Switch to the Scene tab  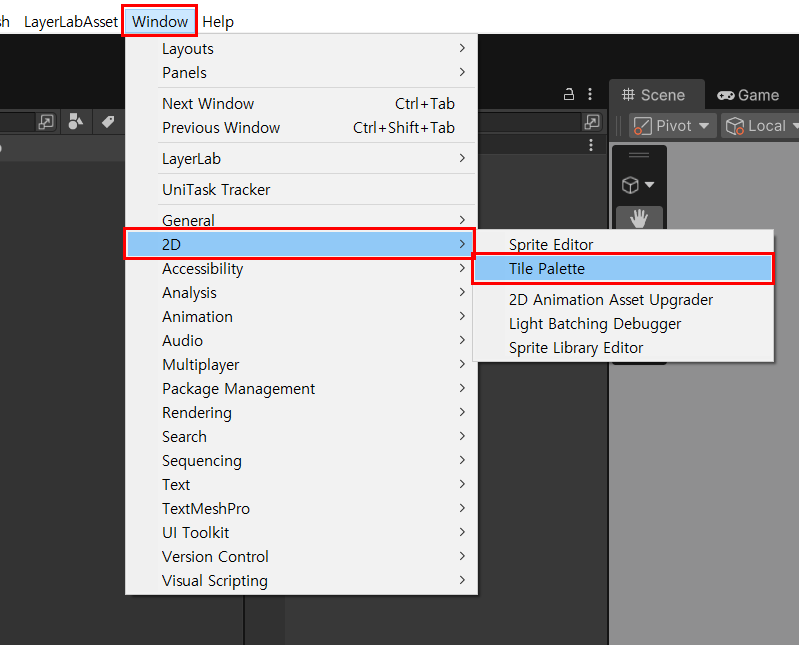coord(656,95)
